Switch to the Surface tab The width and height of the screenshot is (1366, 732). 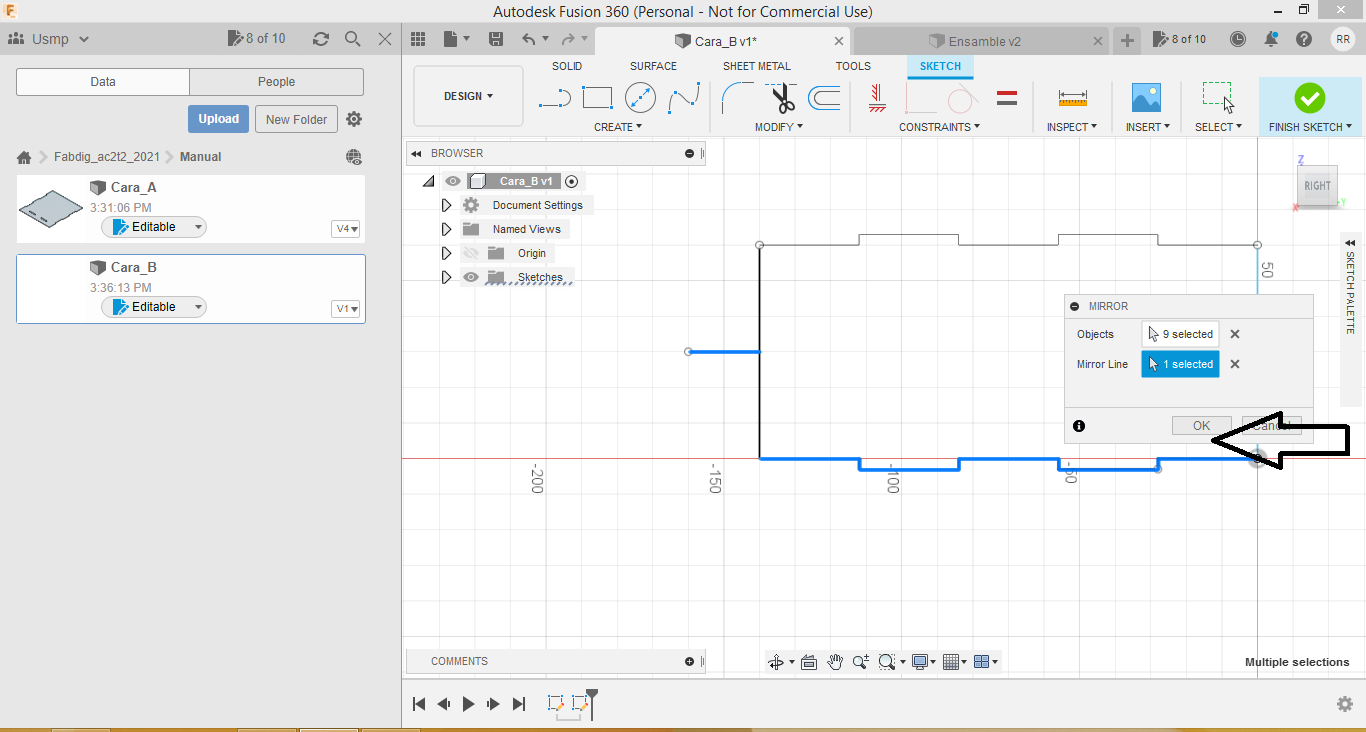pyautogui.click(x=653, y=66)
